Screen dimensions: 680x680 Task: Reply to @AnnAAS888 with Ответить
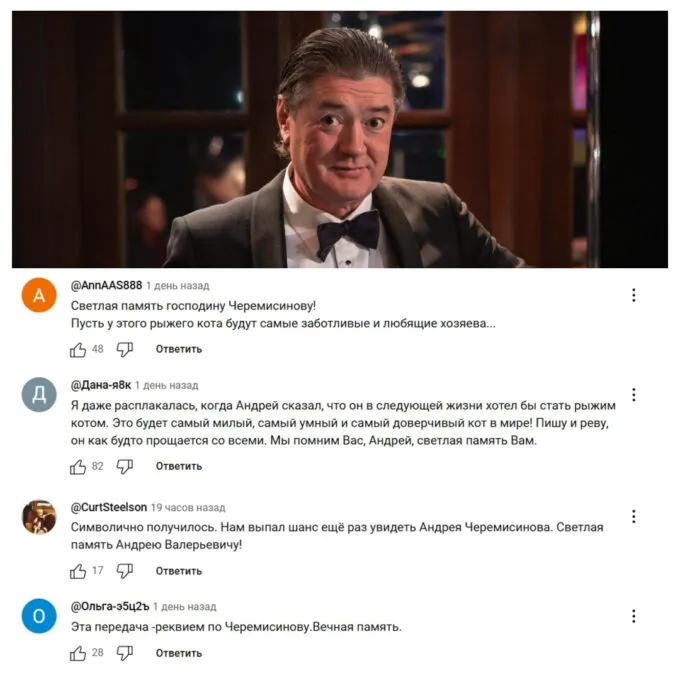[179, 350]
